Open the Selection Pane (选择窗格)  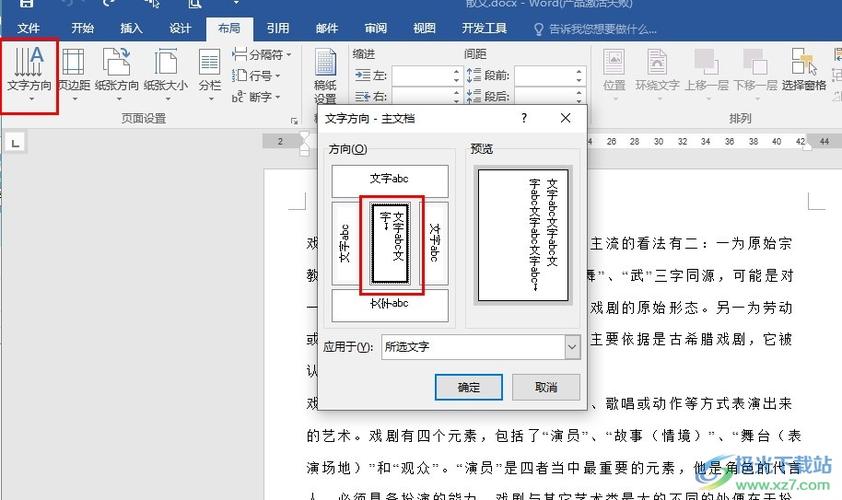804,70
